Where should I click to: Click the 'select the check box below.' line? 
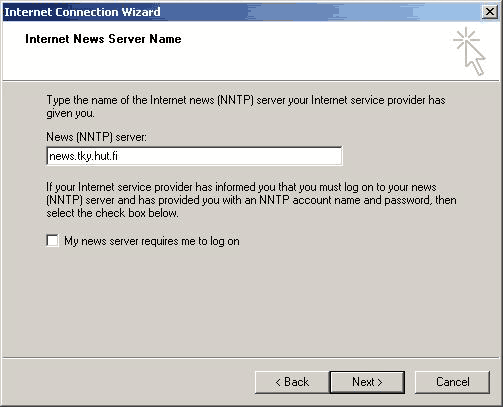tap(112, 213)
